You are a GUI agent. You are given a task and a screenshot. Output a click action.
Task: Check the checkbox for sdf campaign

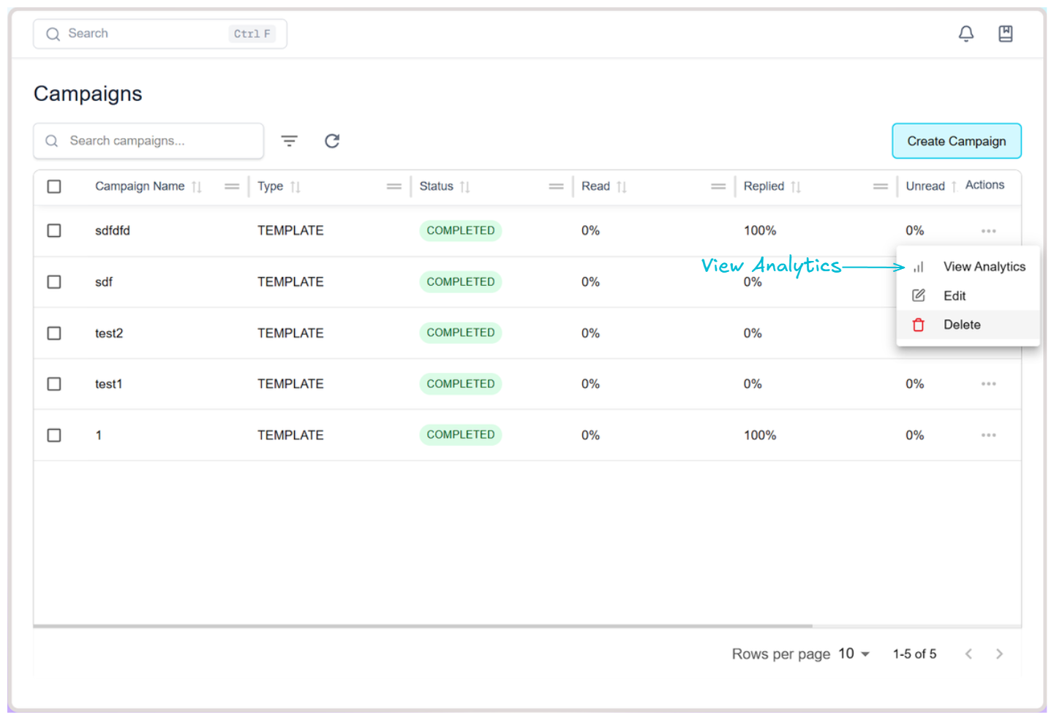pos(54,282)
